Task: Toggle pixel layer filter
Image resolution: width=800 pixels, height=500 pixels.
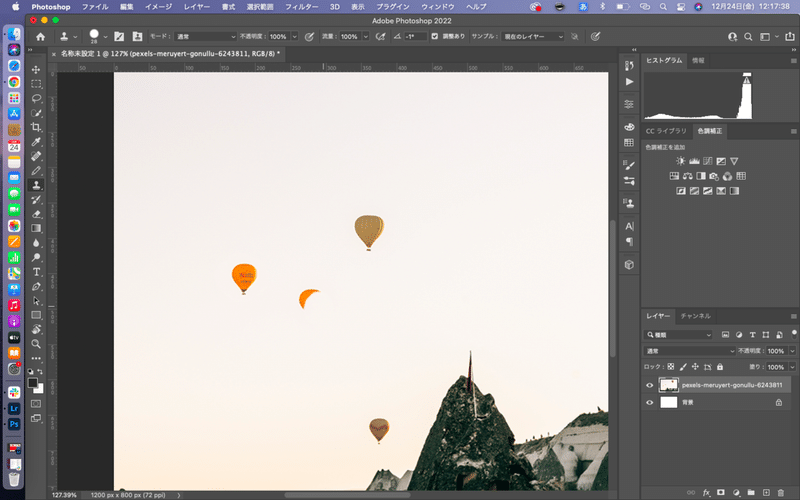Action: (x=726, y=335)
